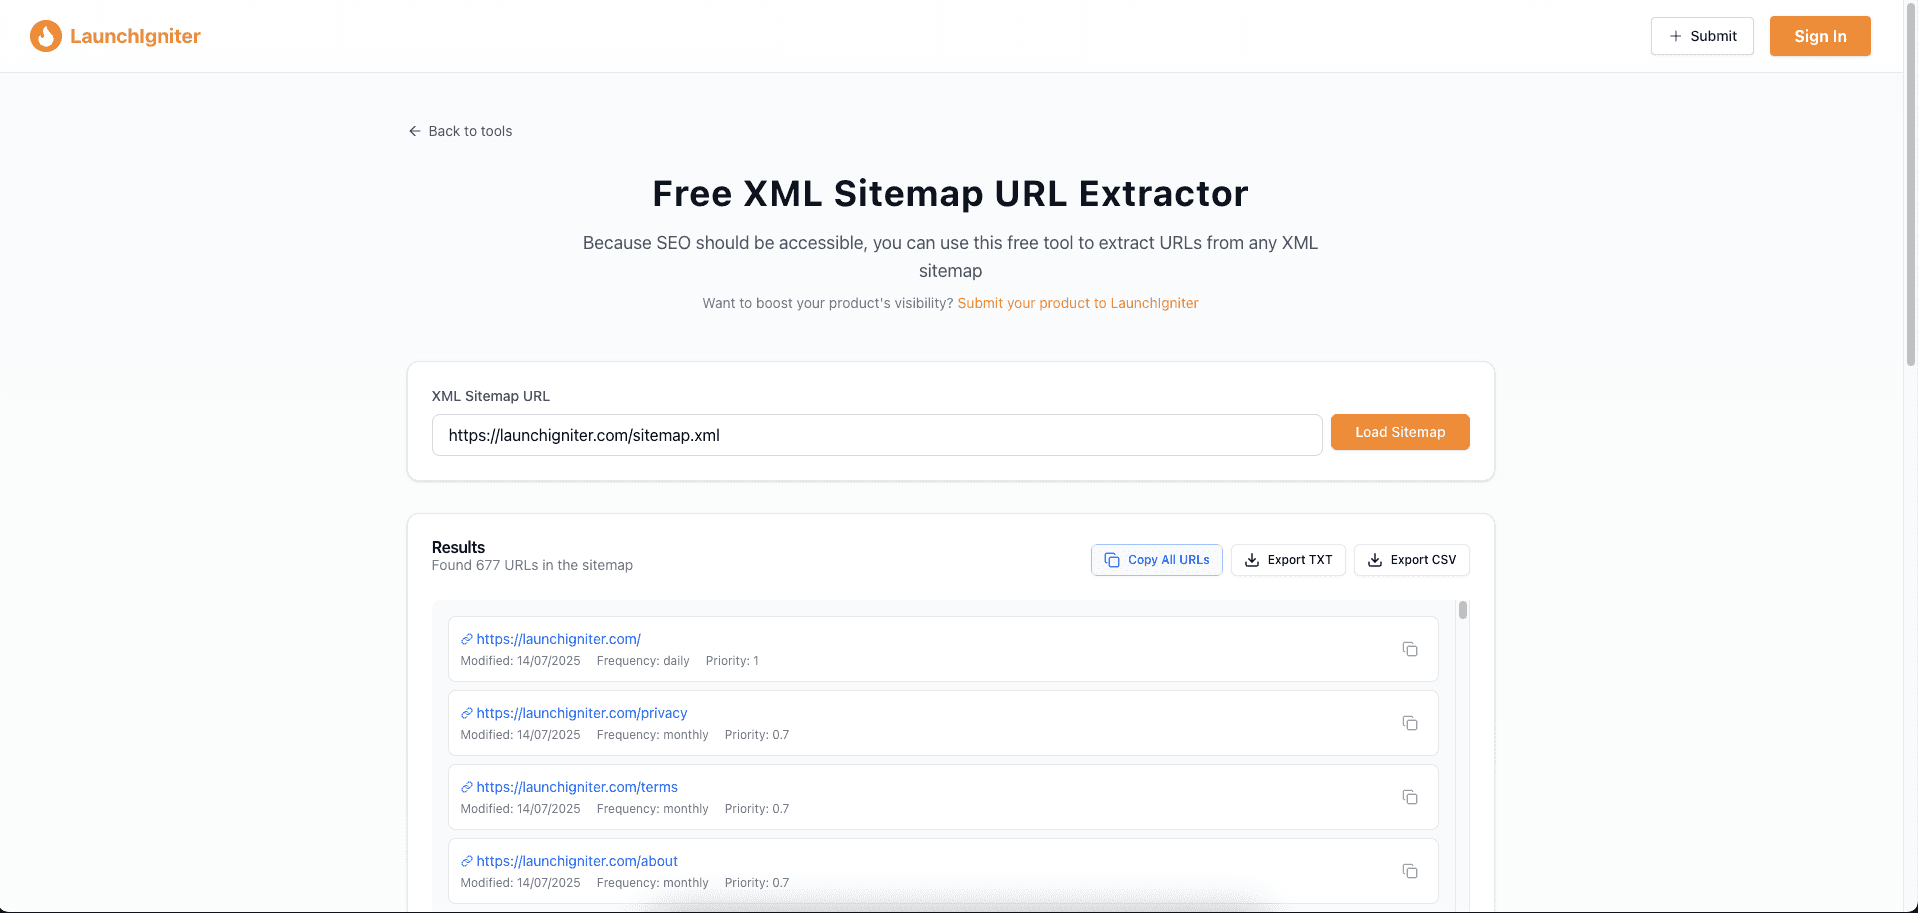Viewport: 1918px width, 913px height.
Task: Click 'Priority: 1' text in first result
Action: (732, 661)
